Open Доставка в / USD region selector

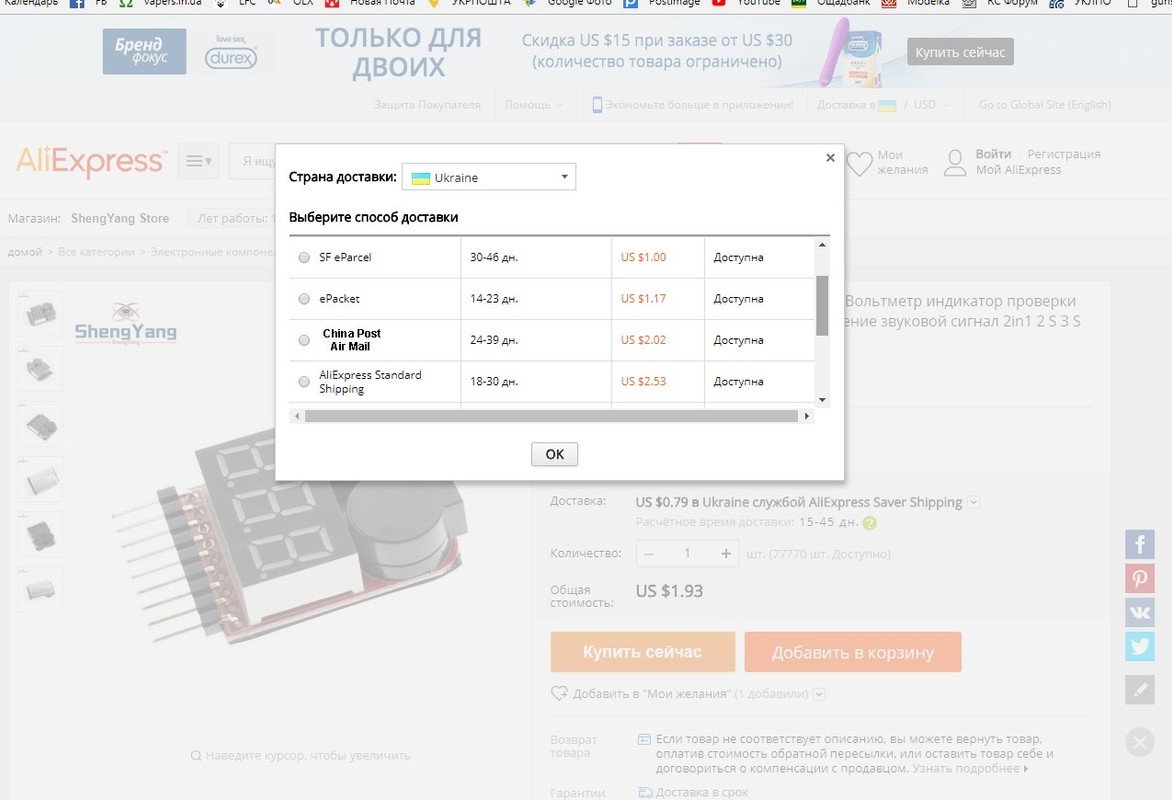[x=883, y=105]
